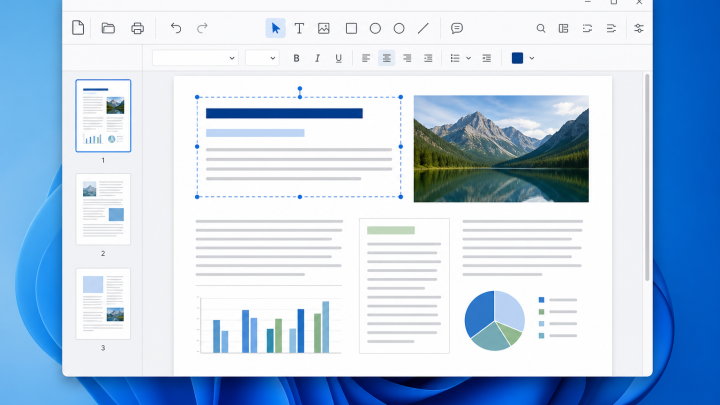The width and height of the screenshot is (720, 405).
Task: Choose the insert image tool
Action: [x=324, y=28]
